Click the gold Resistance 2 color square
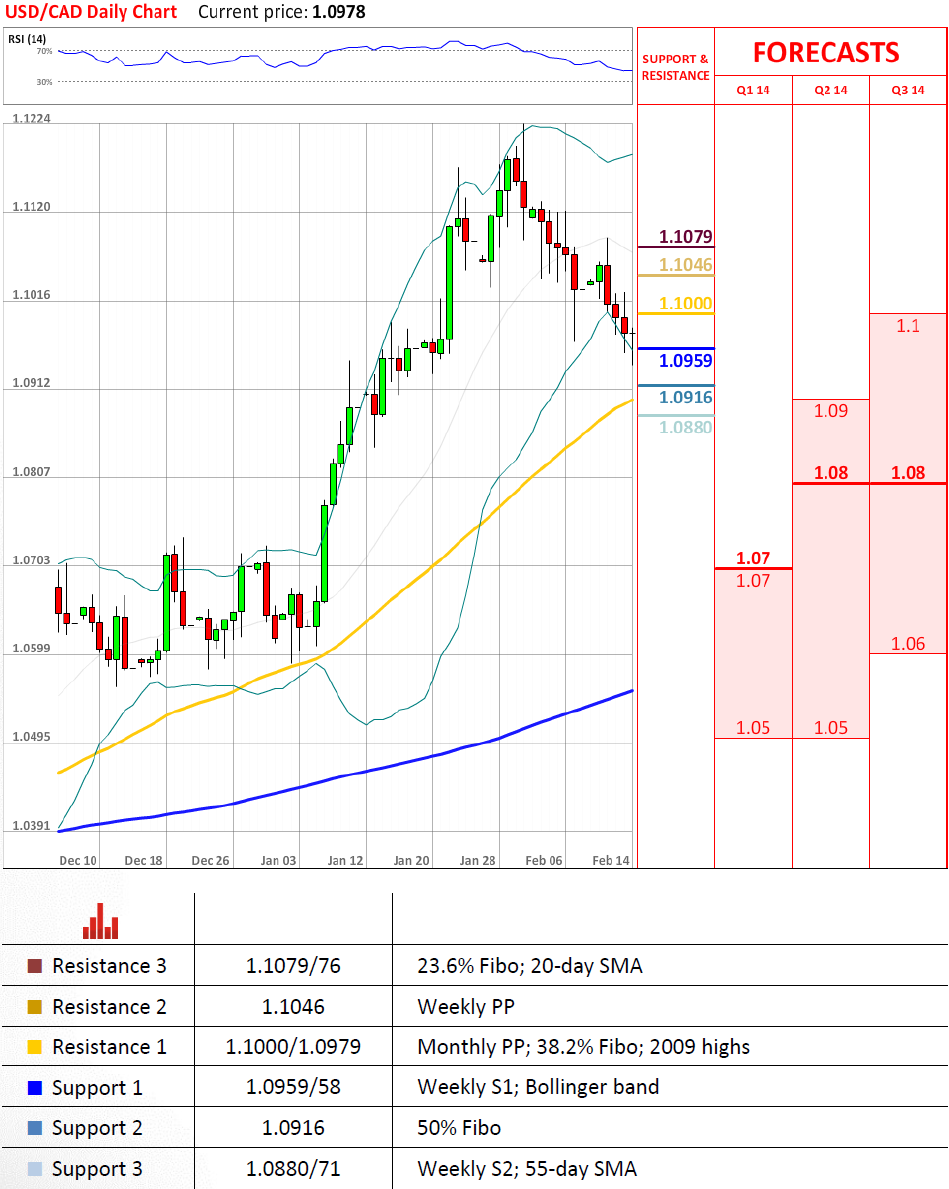Screen dimensions: 949x1189 [35, 1007]
